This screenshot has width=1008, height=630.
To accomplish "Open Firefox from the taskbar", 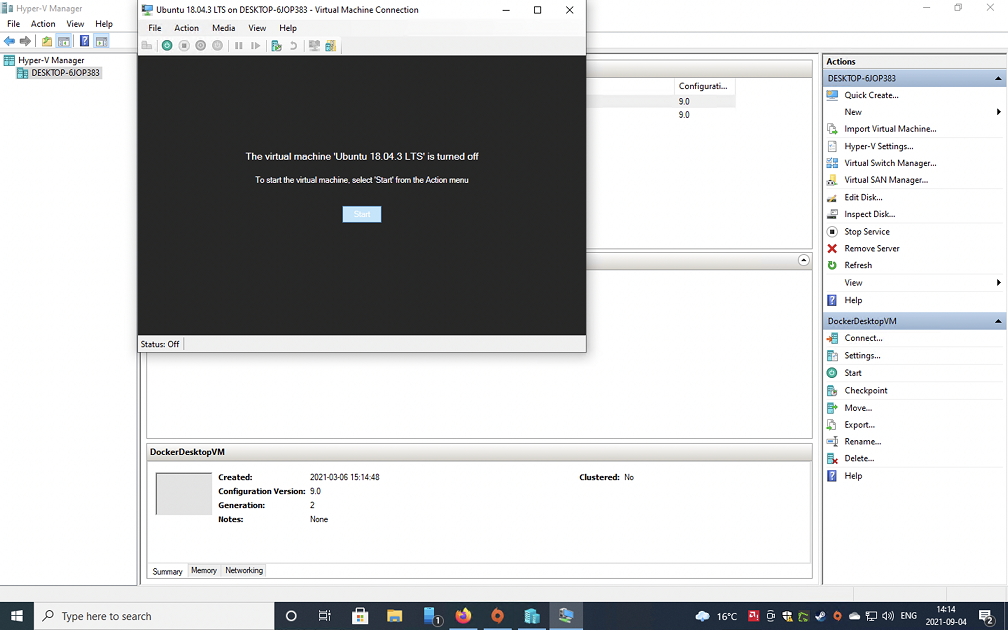I will pos(463,616).
